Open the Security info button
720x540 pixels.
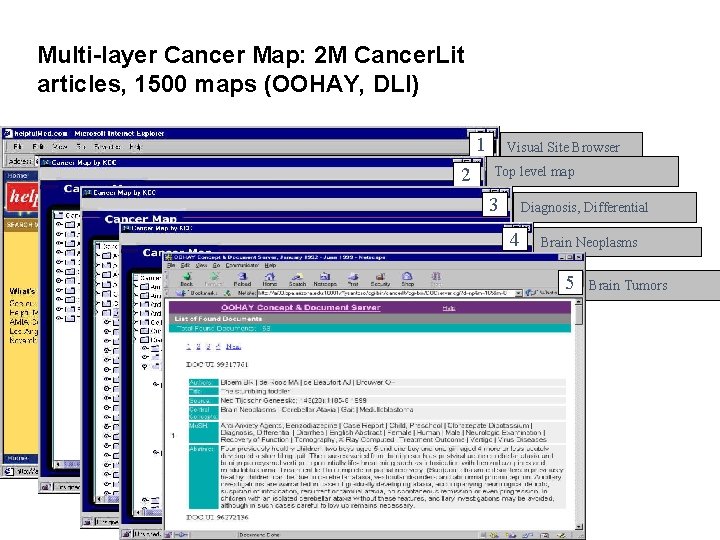pos(380,279)
